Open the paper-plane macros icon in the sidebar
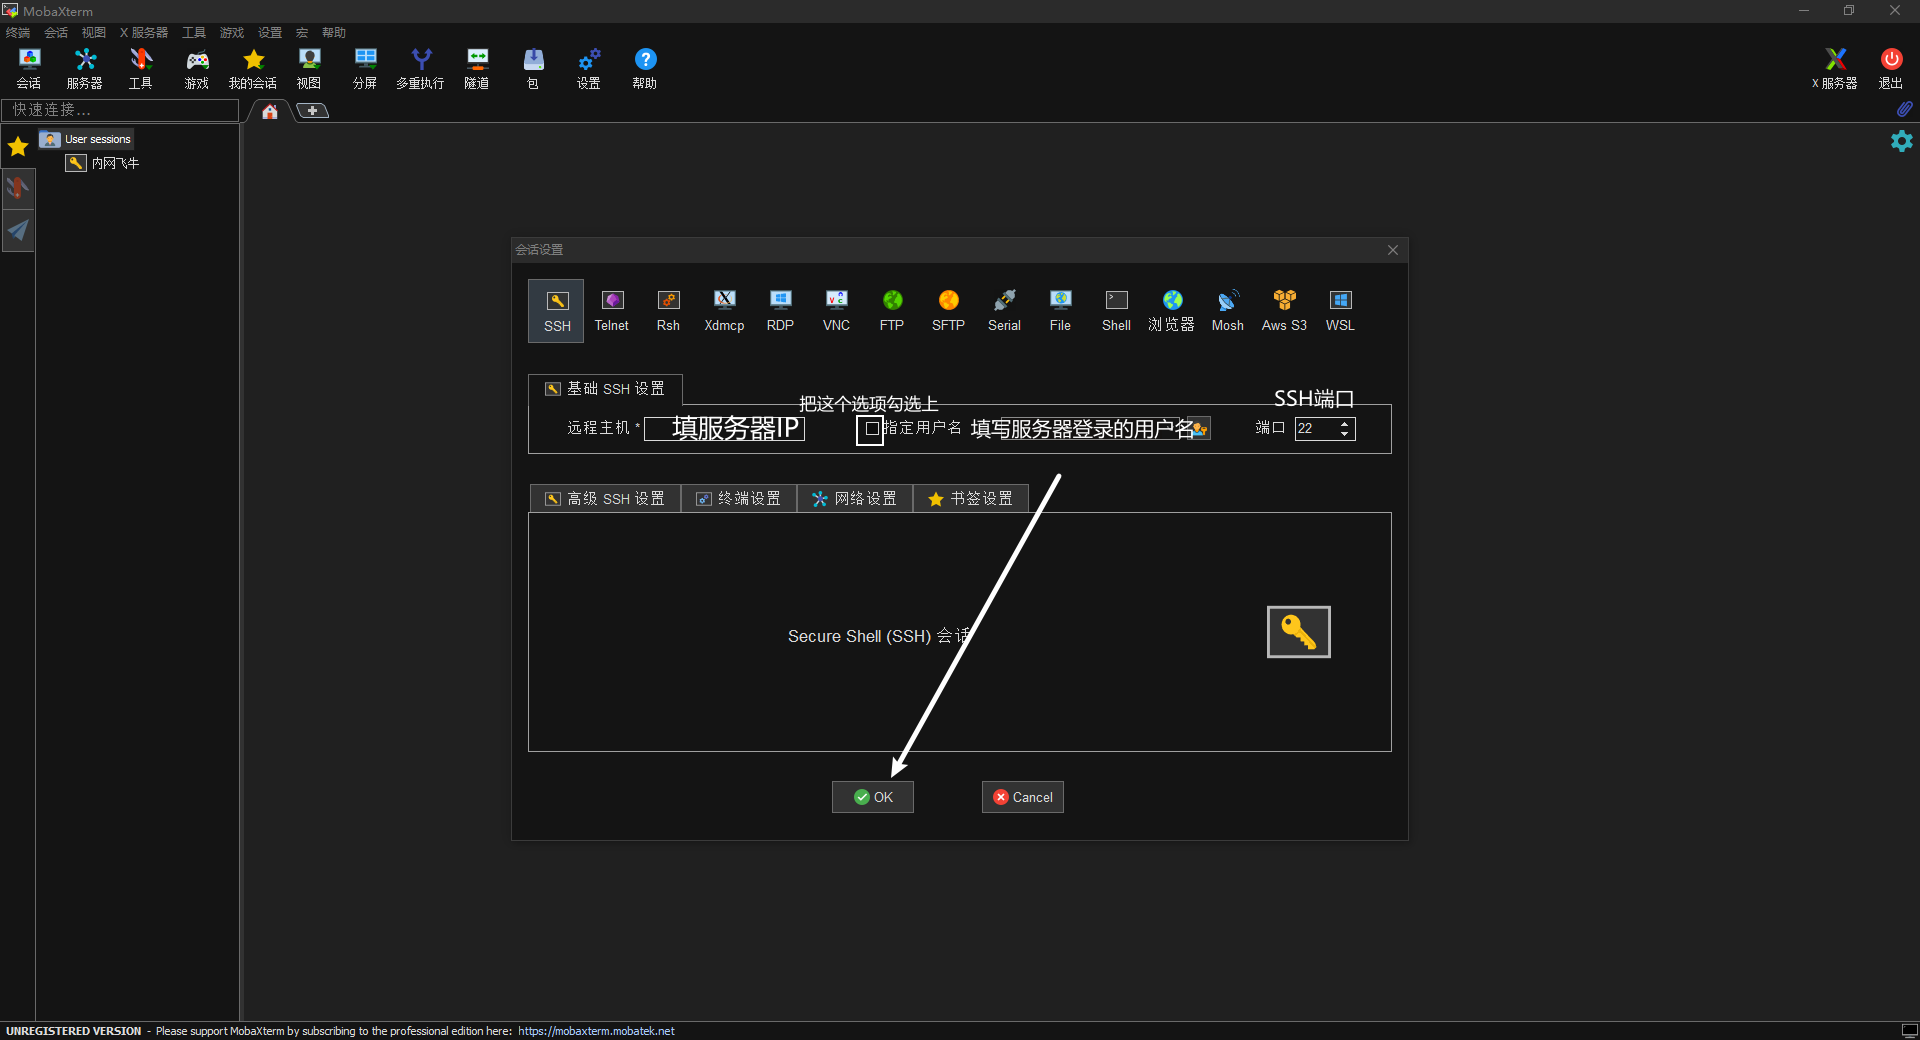1920x1040 pixels. tap(18, 231)
